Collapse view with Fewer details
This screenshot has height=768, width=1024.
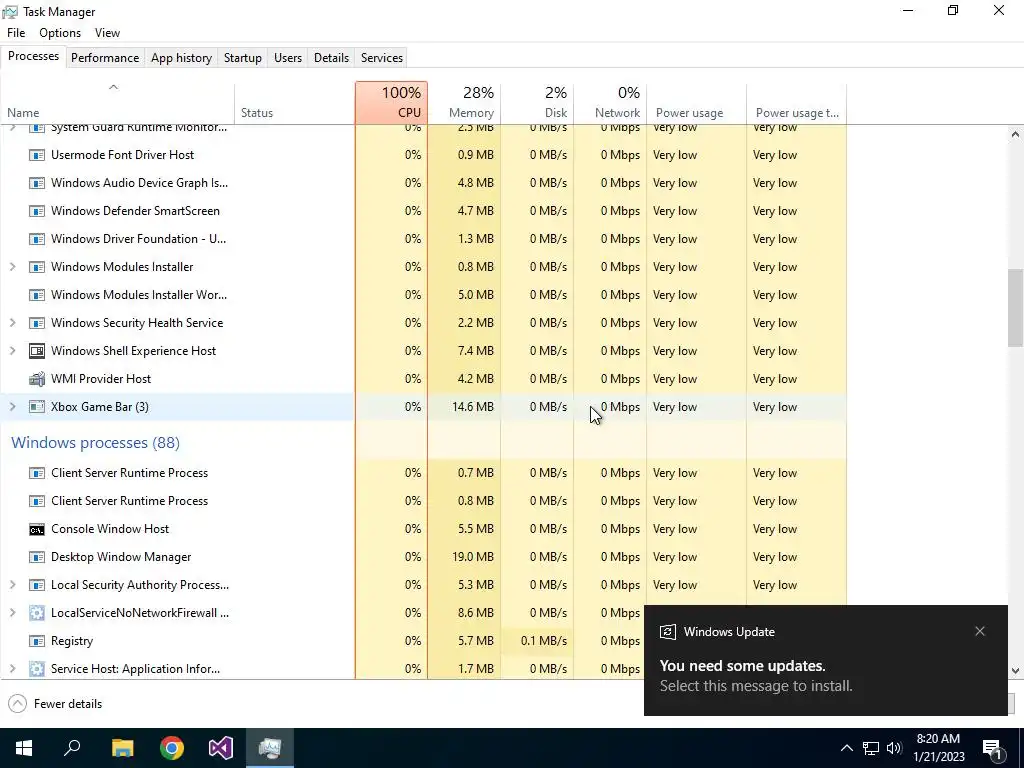point(56,704)
